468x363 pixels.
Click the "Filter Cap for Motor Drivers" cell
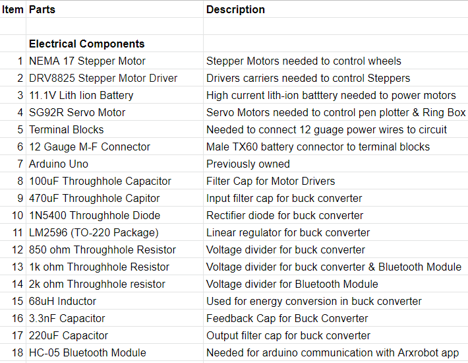point(336,181)
